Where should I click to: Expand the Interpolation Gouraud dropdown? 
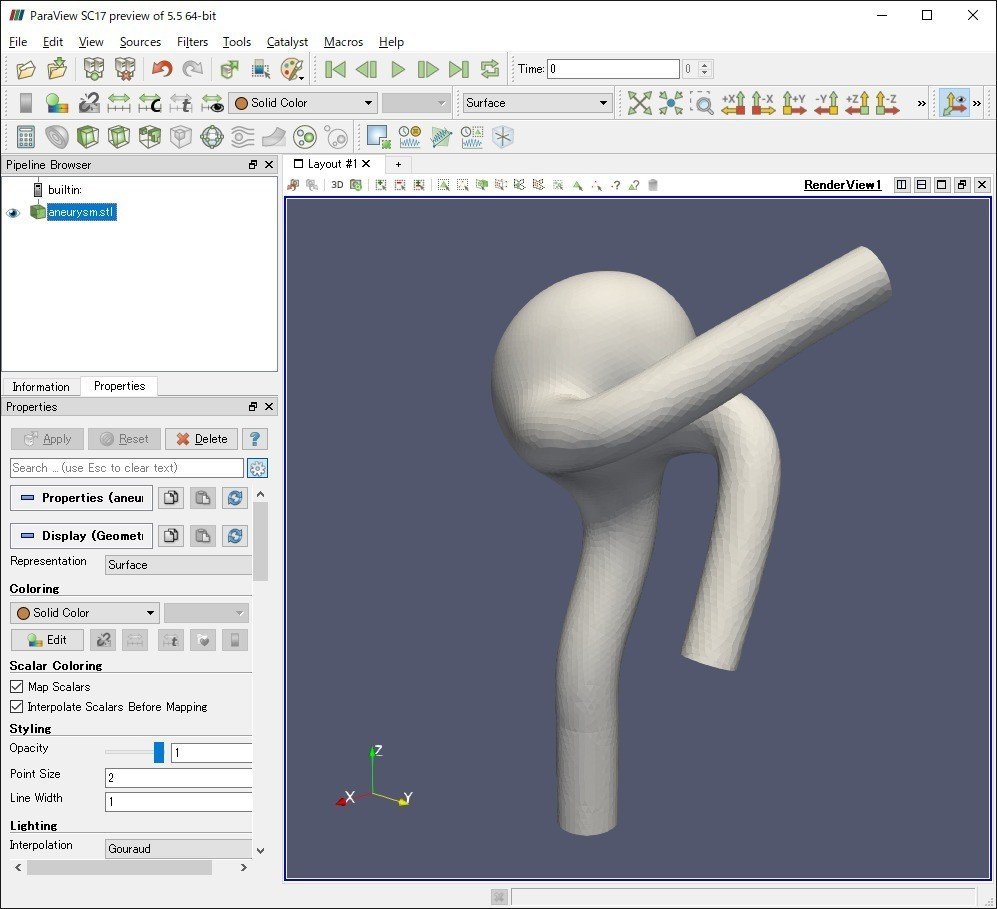click(x=180, y=849)
